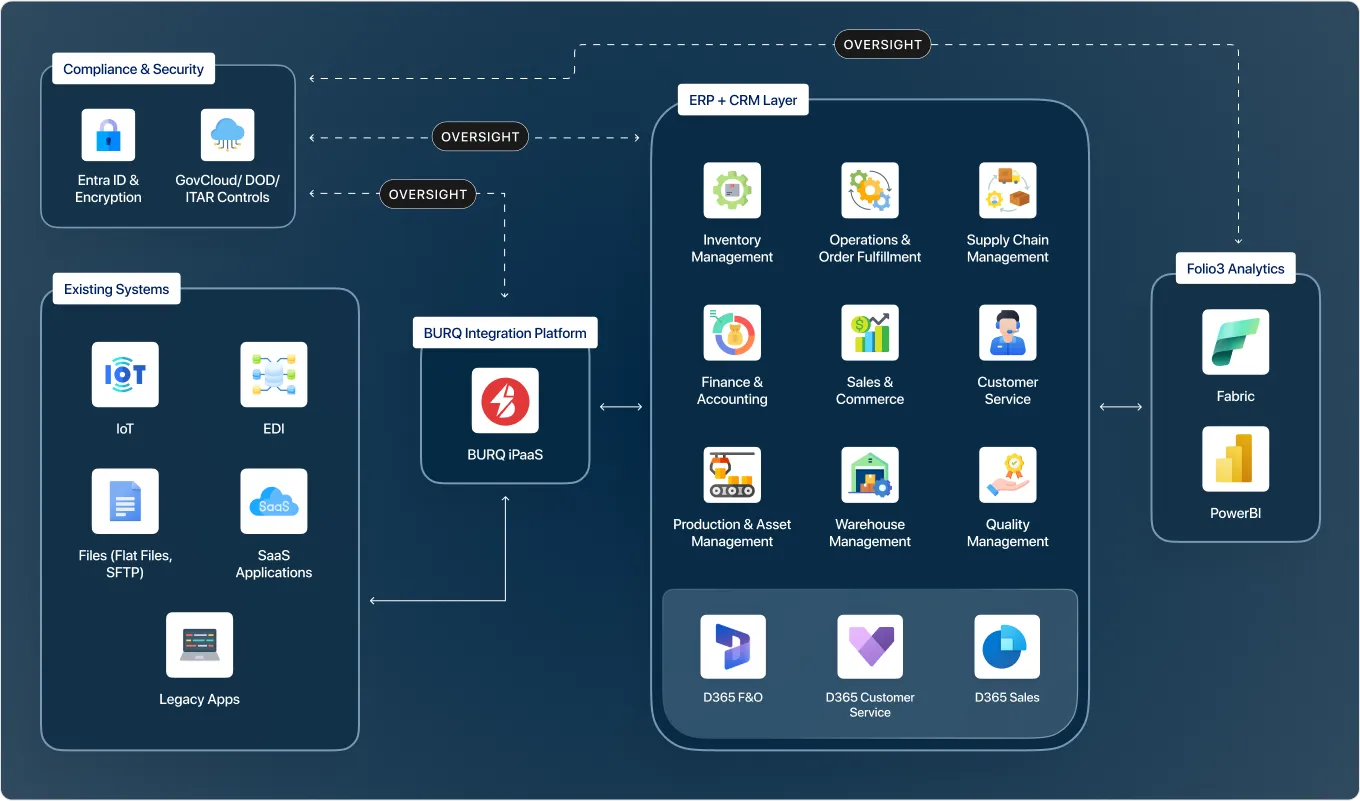Click the 'Inventory Management' label text
1360x801 pixels.
click(732, 248)
